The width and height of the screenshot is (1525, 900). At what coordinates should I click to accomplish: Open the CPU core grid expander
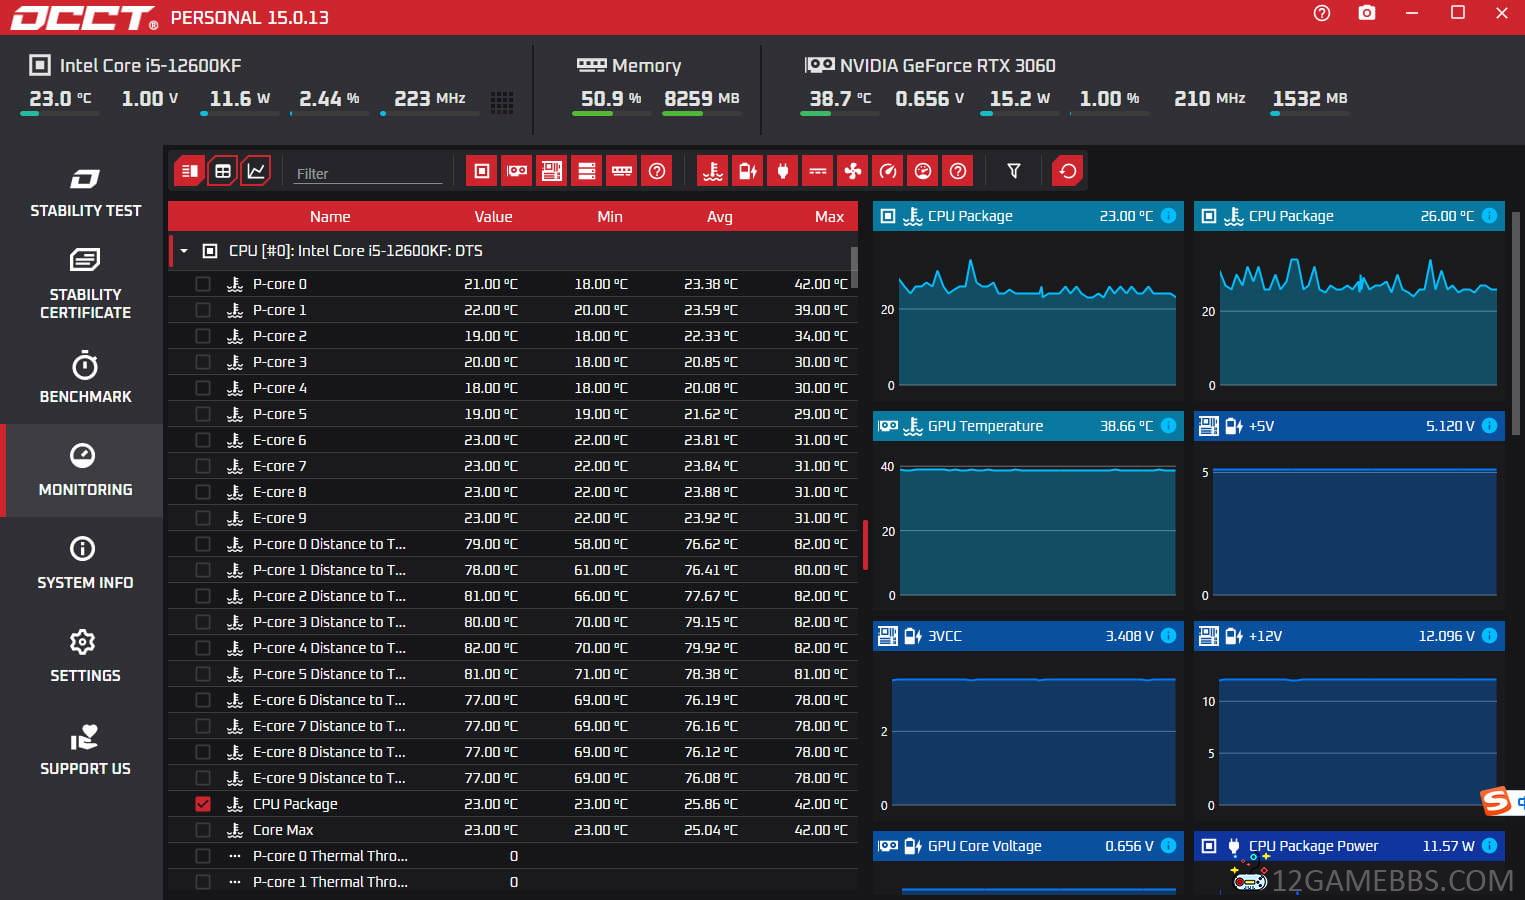coord(502,102)
